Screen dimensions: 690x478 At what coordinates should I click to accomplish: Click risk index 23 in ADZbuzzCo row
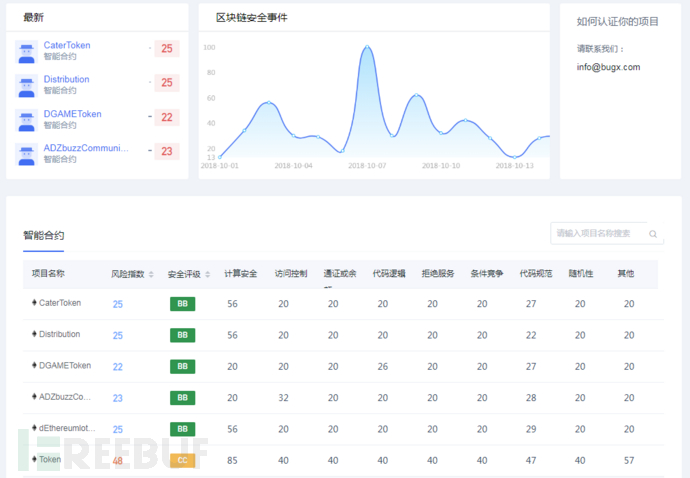click(x=117, y=398)
